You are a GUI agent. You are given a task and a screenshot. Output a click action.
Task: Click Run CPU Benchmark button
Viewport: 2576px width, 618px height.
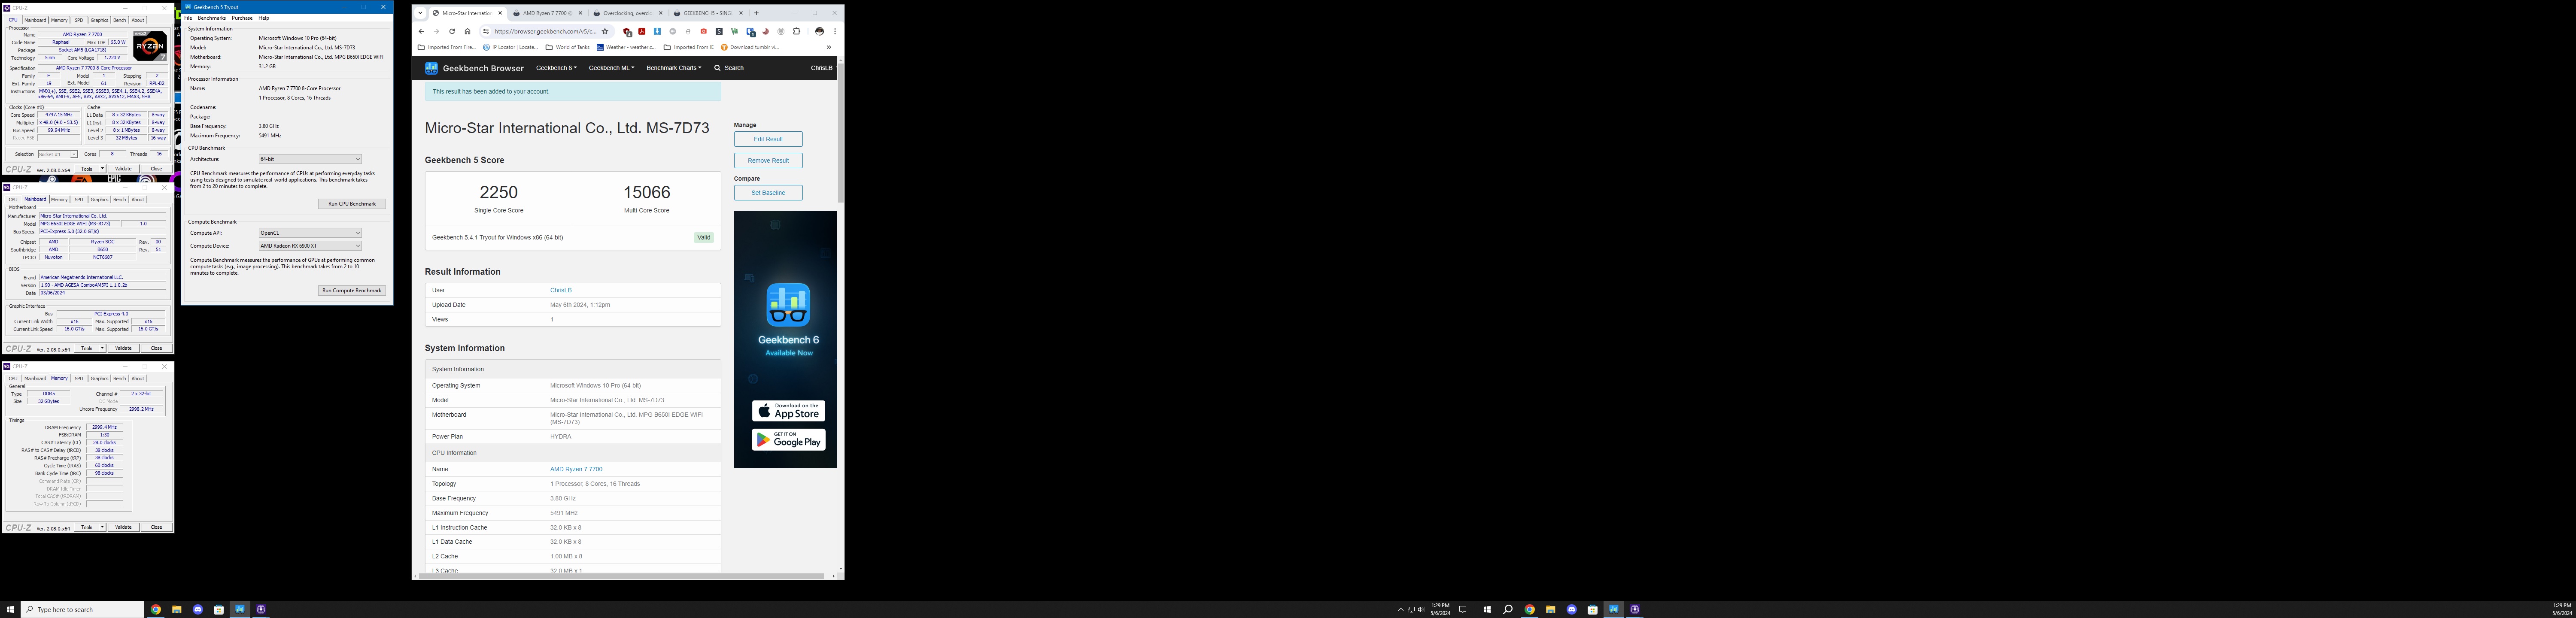click(x=352, y=204)
